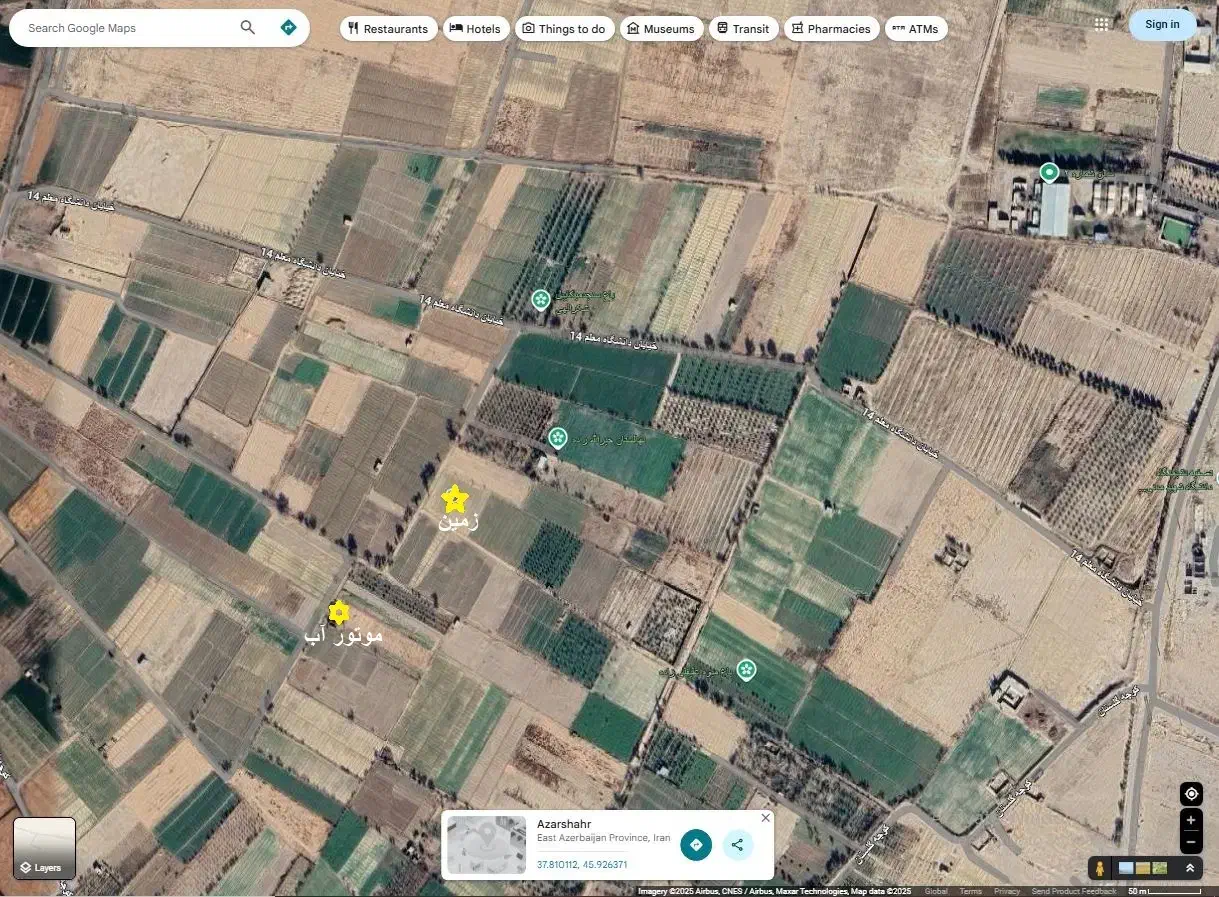
Task: Toggle the Layers map view
Action: click(44, 849)
